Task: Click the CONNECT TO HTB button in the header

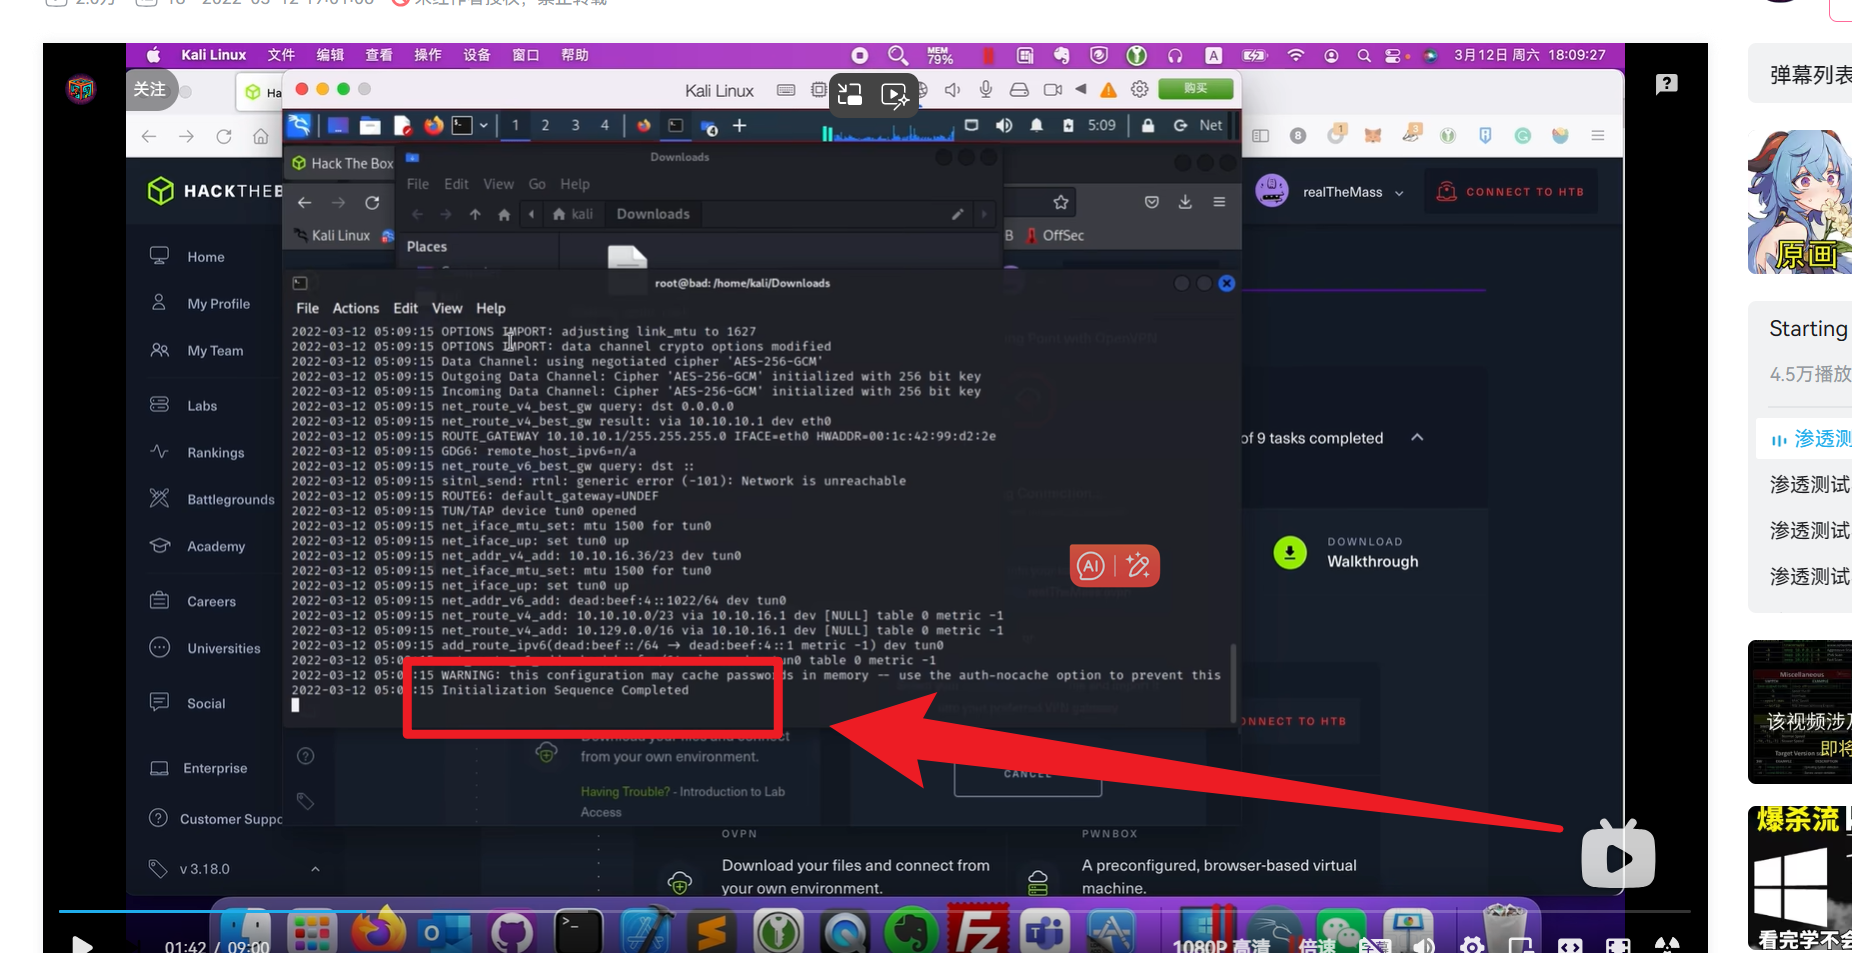Action: (1510, 192)
